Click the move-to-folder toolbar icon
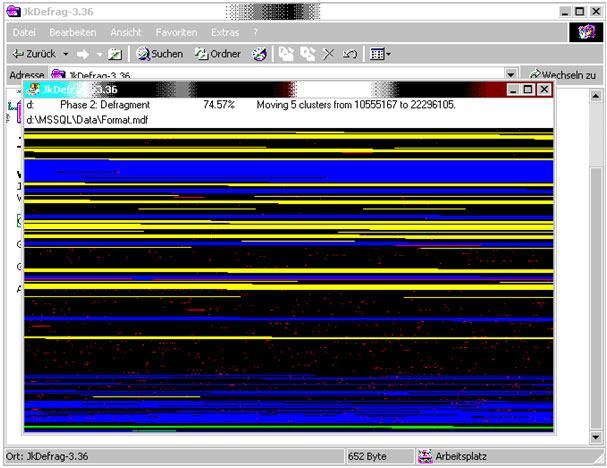Viewport: 607px width, 468px height. click(x=286, y=54)
